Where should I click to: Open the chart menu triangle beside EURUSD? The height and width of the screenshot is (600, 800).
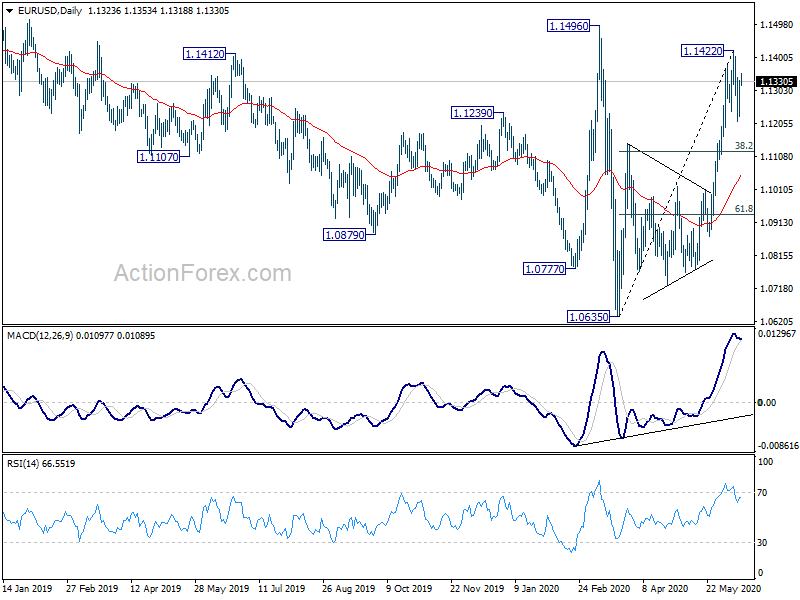pyautogui.click(x=9, y=11)
